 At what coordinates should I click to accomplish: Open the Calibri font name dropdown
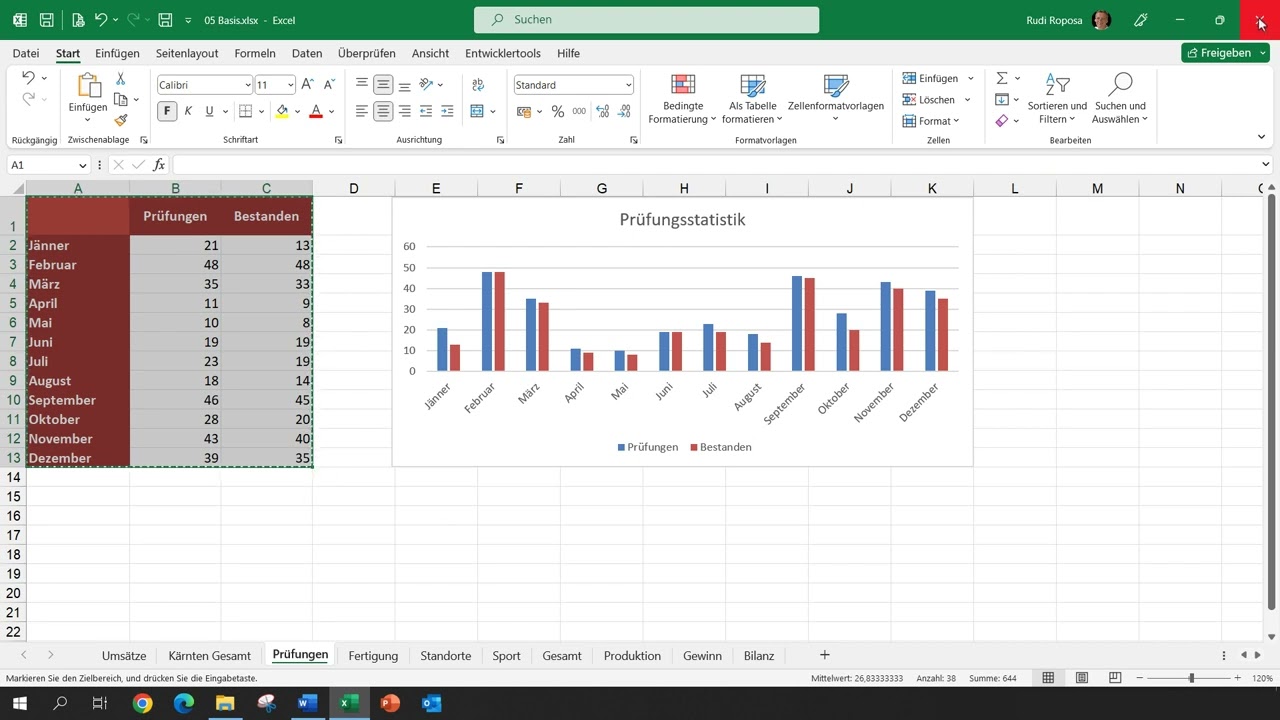pyautogui.click(x=247, y=85)
